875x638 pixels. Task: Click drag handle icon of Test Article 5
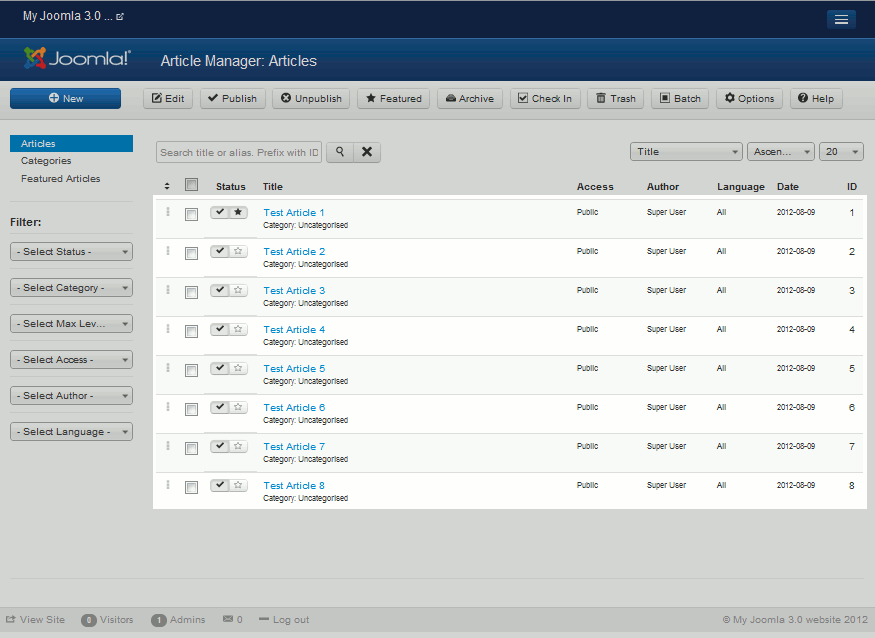[168, 368]
